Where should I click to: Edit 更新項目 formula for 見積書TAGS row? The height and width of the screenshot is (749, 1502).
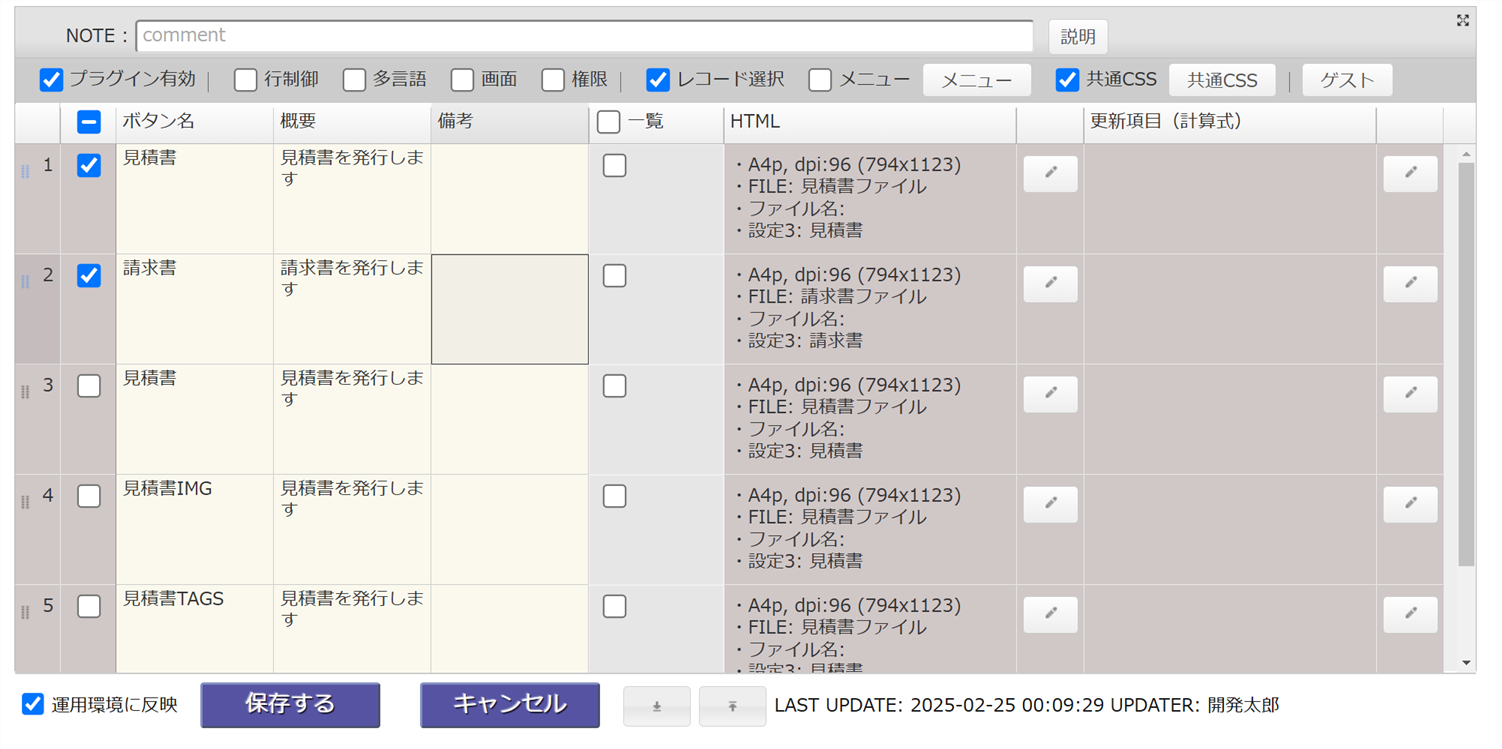click(1410, 615)
